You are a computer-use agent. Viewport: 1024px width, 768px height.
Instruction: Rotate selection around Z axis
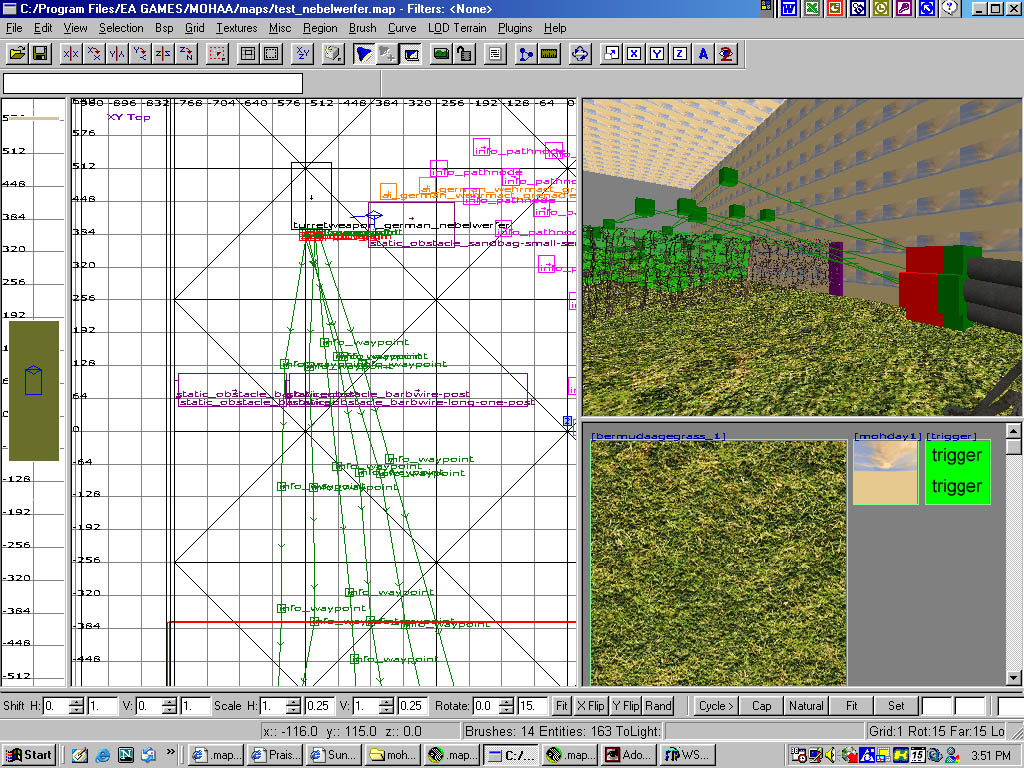click(186, 53)
